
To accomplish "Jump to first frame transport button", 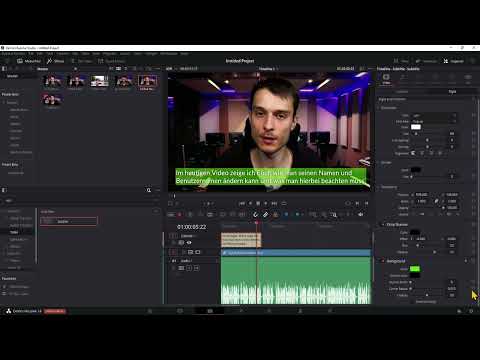I will pyautogui.click(x=242, y=203).
